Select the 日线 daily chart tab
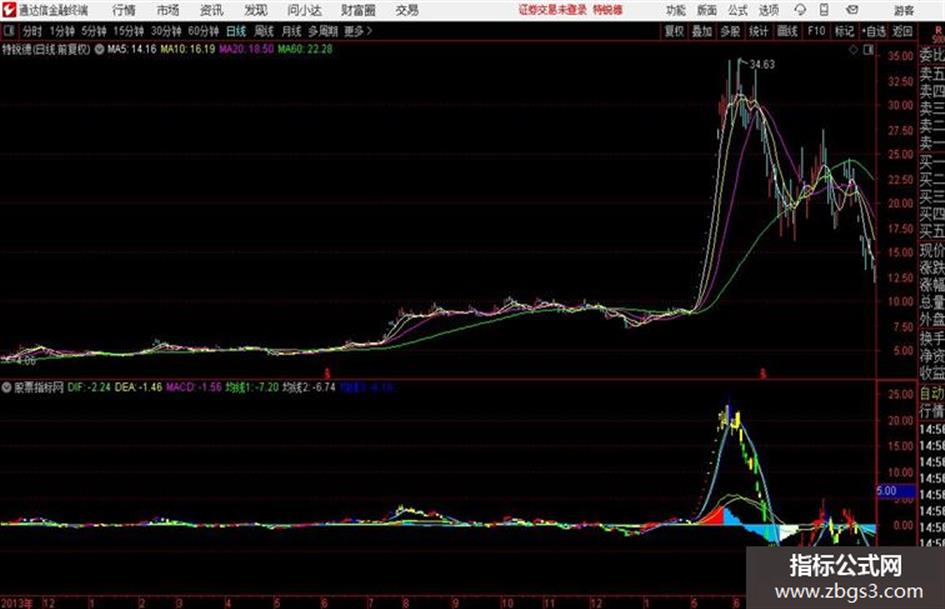 point(236,31)
